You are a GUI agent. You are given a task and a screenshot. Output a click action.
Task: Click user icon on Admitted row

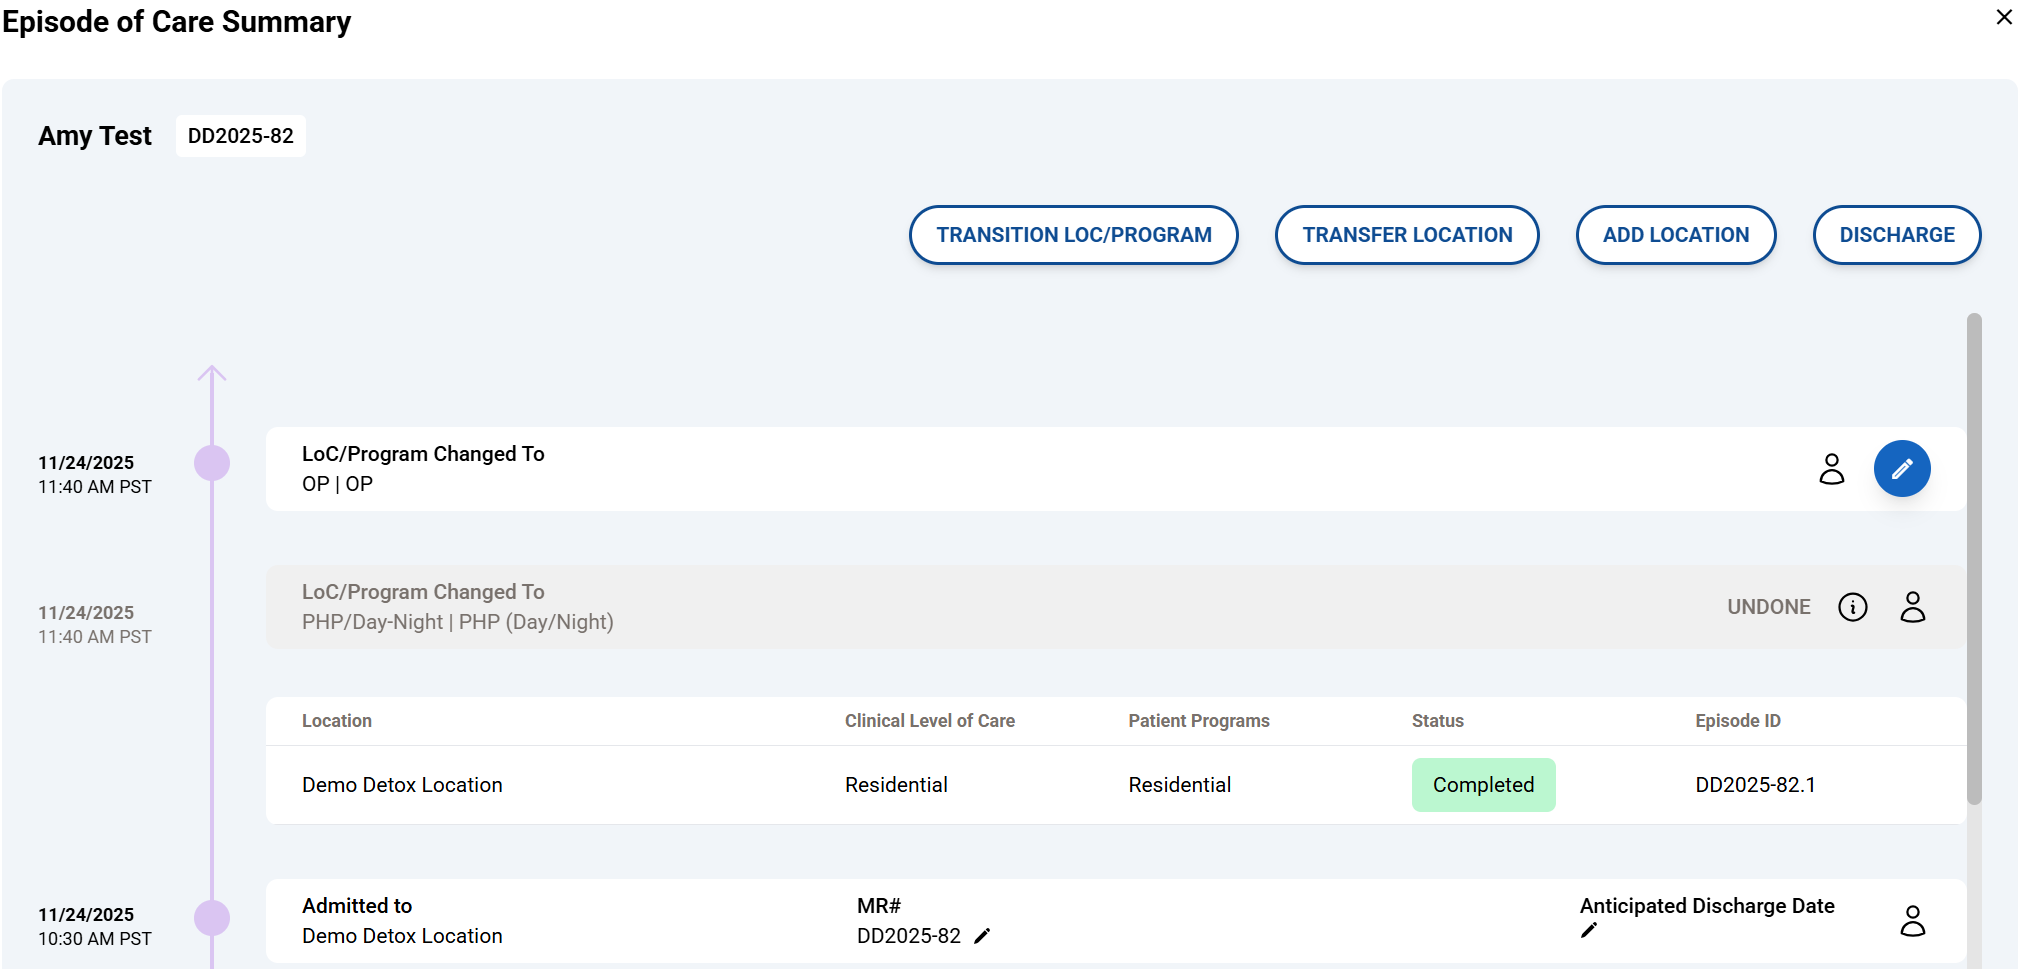click(1912, 921)
